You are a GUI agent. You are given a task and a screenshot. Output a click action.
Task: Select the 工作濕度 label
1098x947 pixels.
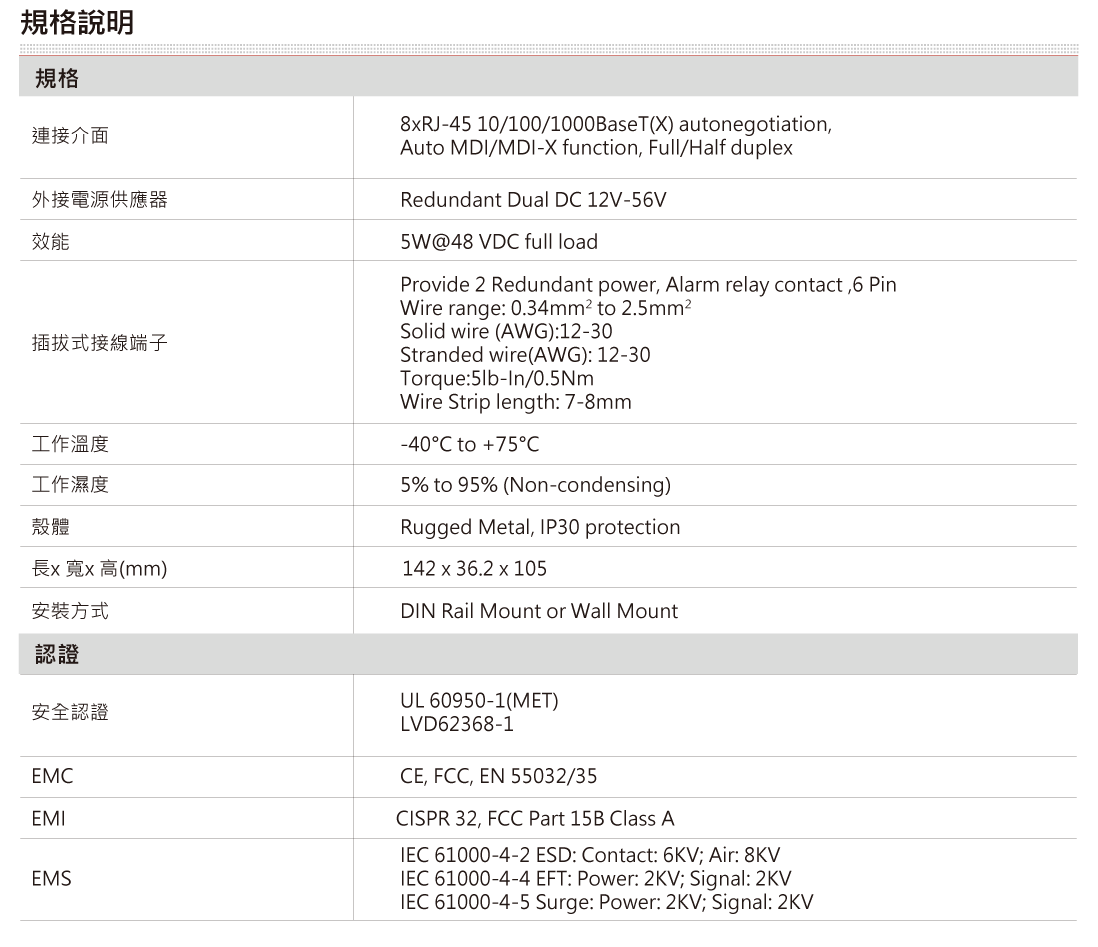[x=69, y=485]
